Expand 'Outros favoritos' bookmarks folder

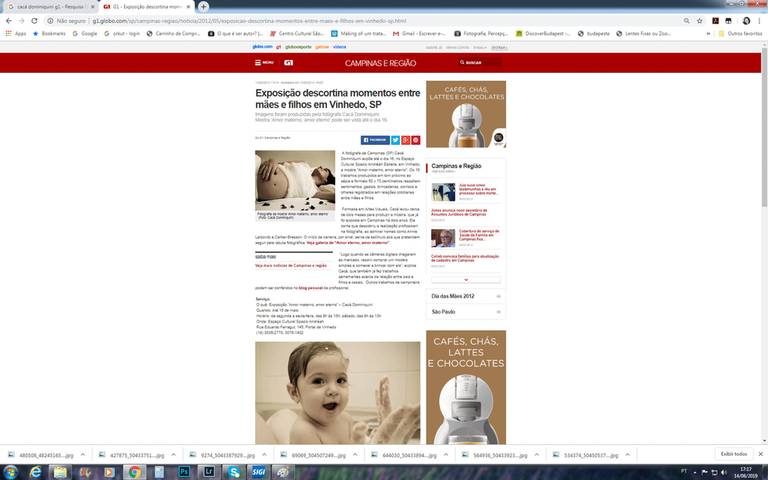(x=741, y=33)
